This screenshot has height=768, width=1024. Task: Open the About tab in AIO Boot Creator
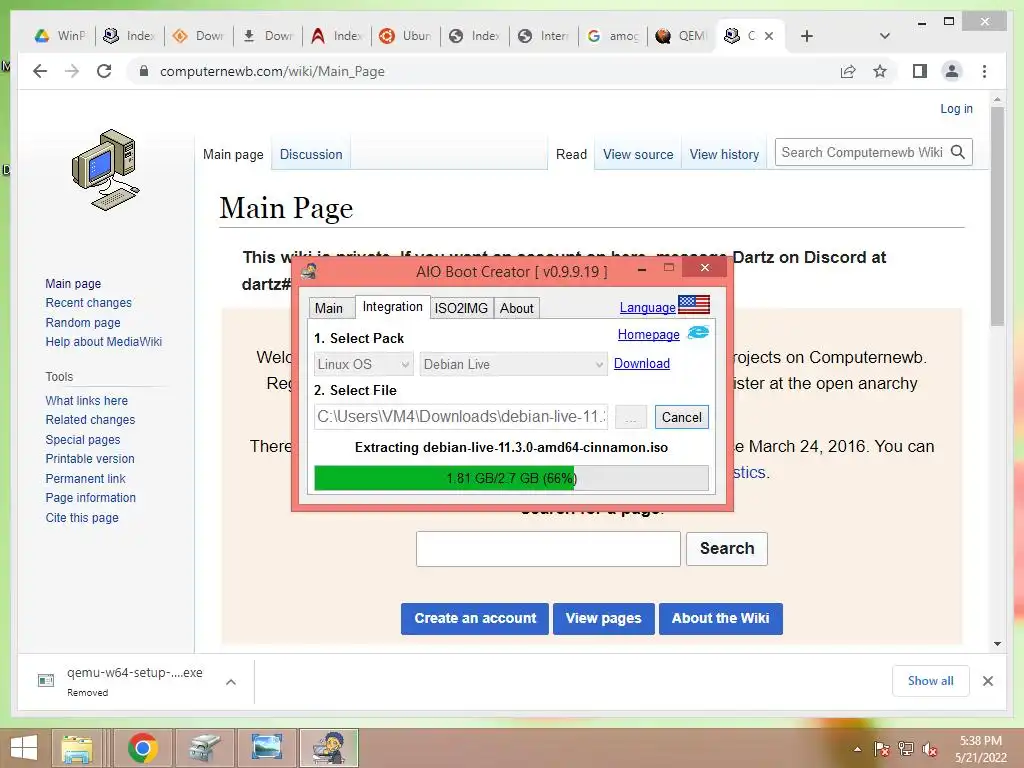pyautogui.click(x=517, y=308)
